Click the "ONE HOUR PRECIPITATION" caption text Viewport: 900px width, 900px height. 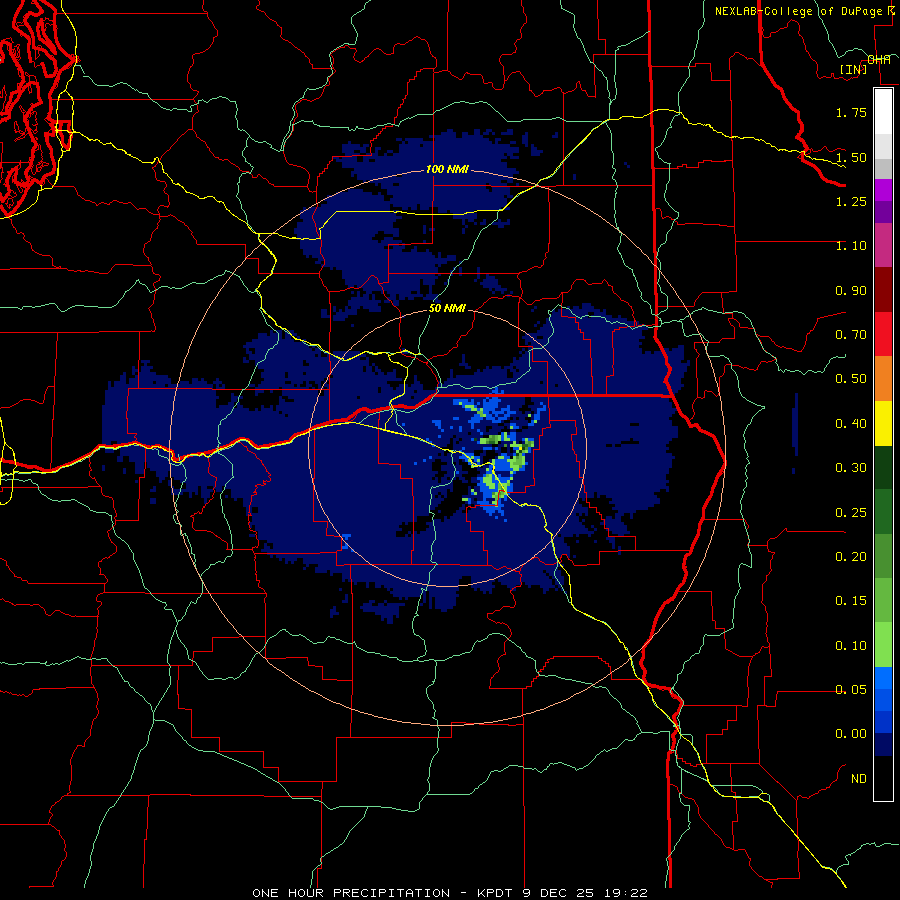[351, 893]
